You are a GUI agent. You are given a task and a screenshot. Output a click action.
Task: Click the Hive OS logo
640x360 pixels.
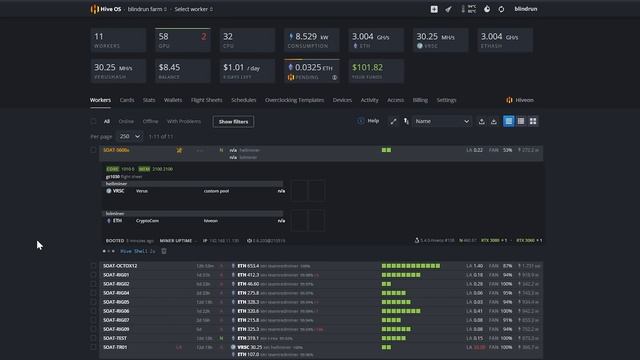point(106,9)
